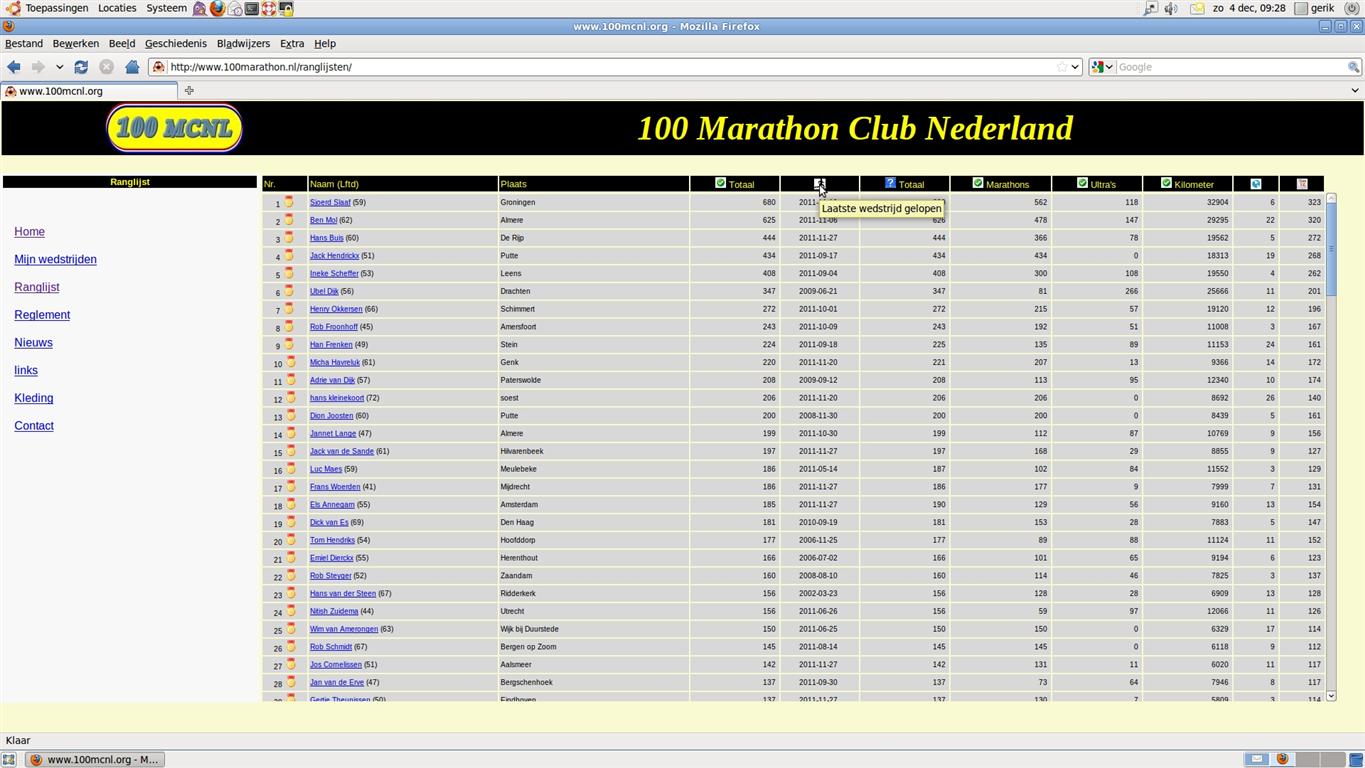The width and height of the screenshot is (1365, 768).
Task: Open the Contact link
Action: pyautogui.click(x=34, y=426)
